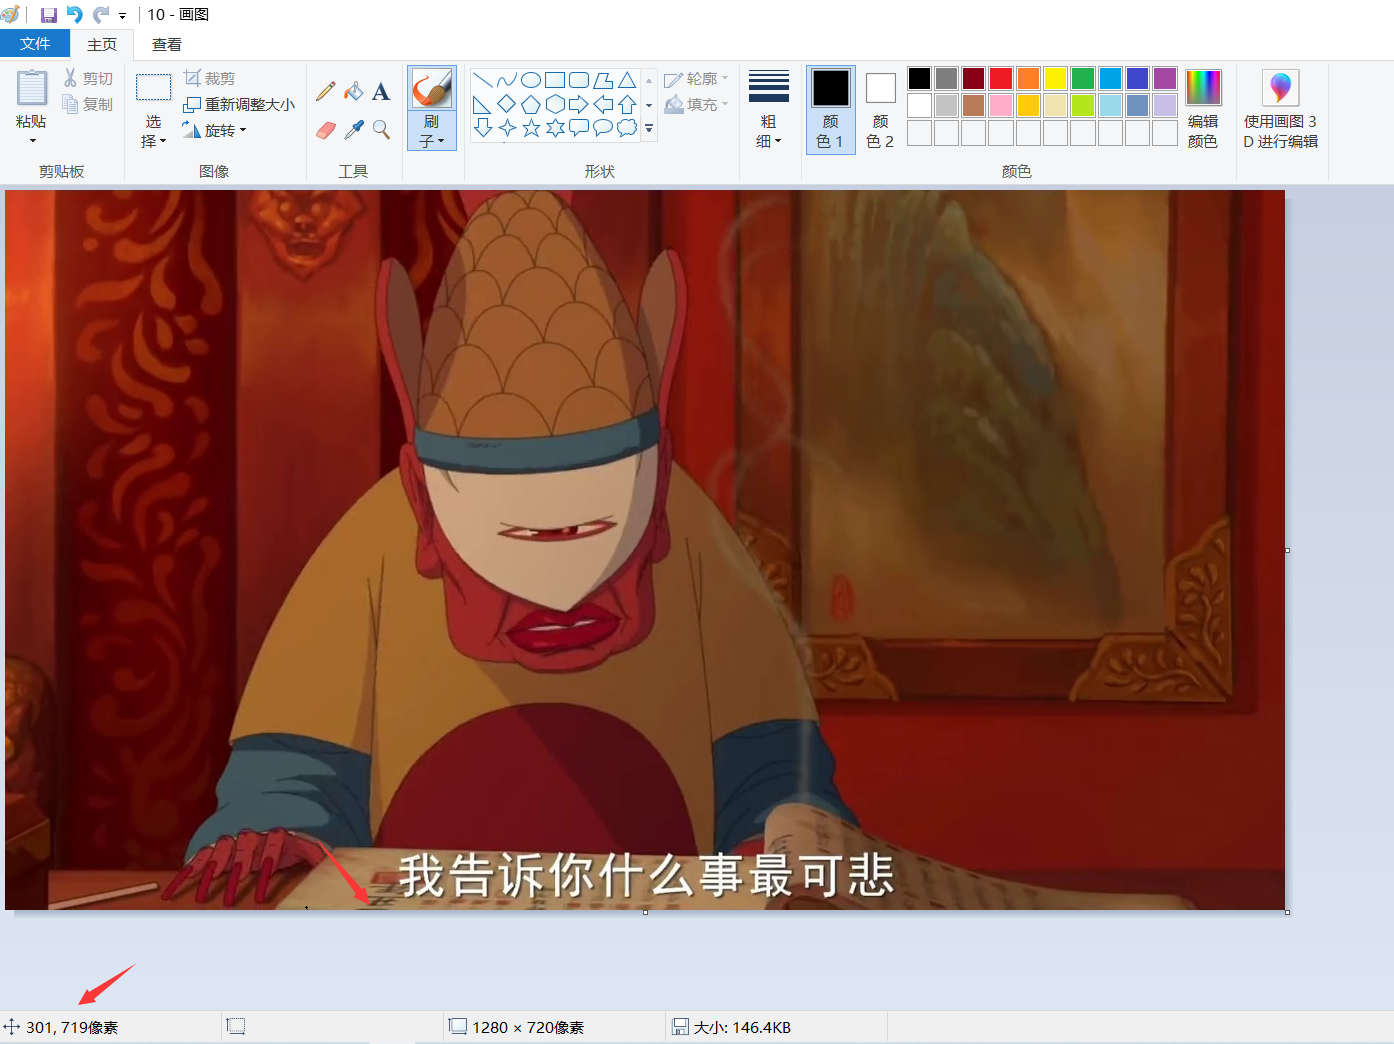Choose the triangle shape
Viewport: 1394px width, 1044px height.
pos(627,80)
